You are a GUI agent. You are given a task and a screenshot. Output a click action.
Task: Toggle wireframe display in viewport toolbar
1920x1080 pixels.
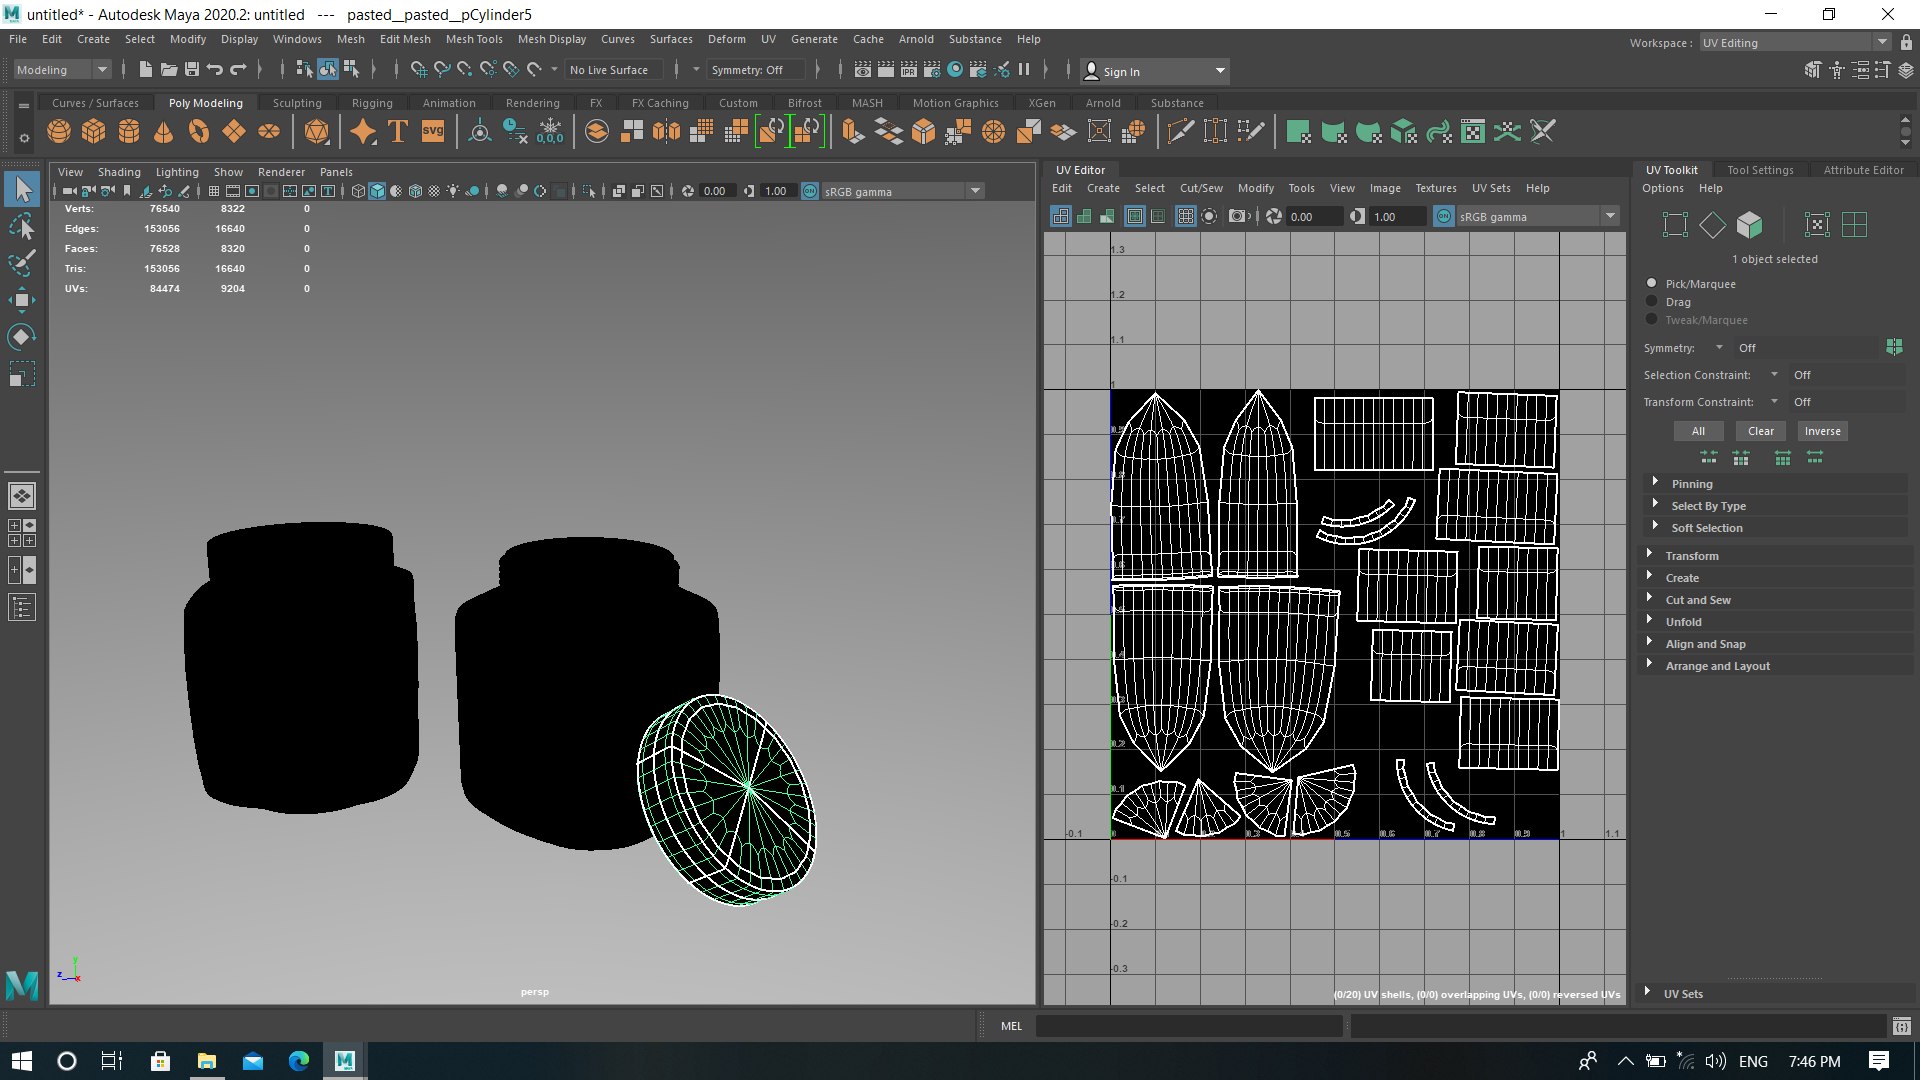click(x=358, y=191)
